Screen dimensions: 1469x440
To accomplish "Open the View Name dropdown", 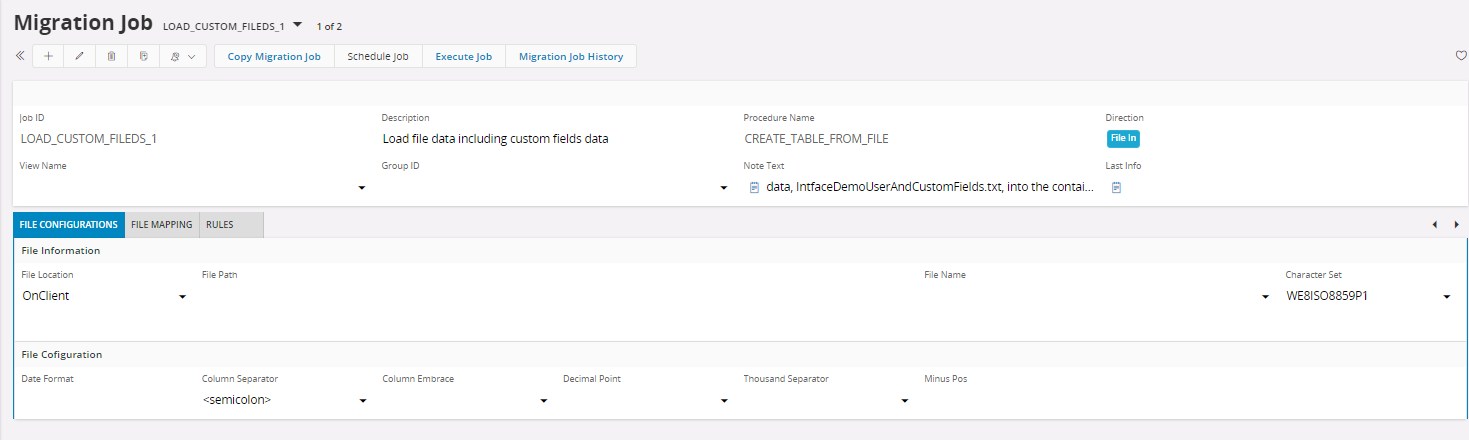I will tap(361, 188).
